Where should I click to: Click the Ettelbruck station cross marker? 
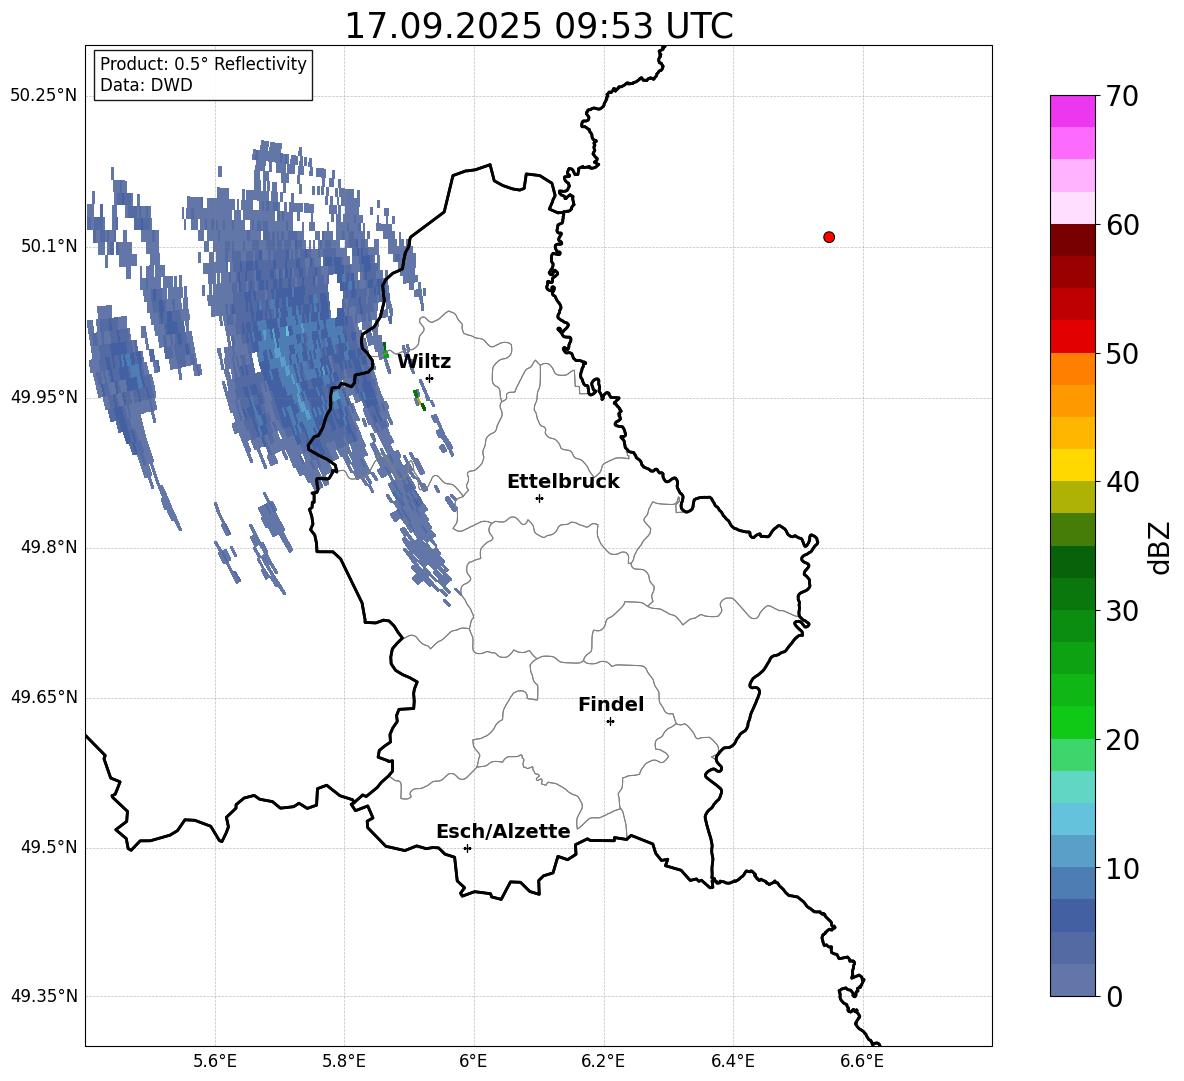[539, 498]
